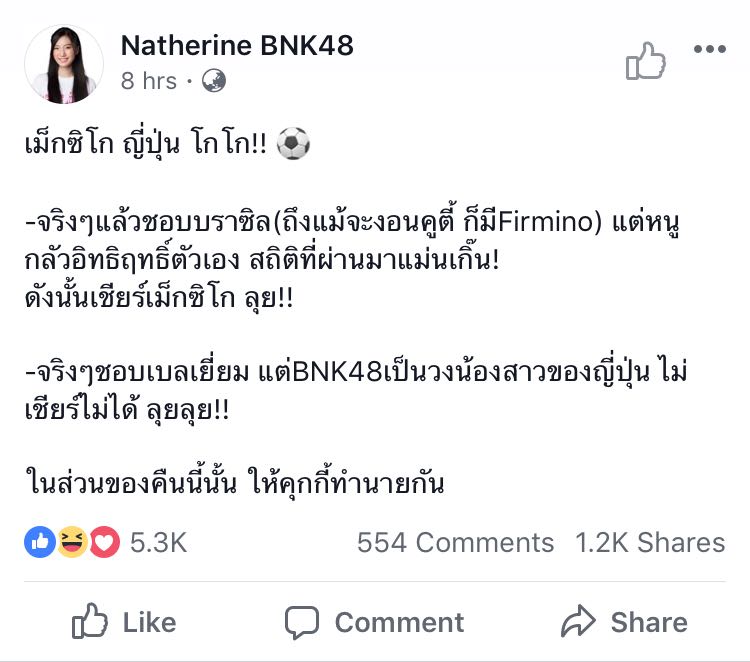View the 1.2K Shares list

point(650,542)
